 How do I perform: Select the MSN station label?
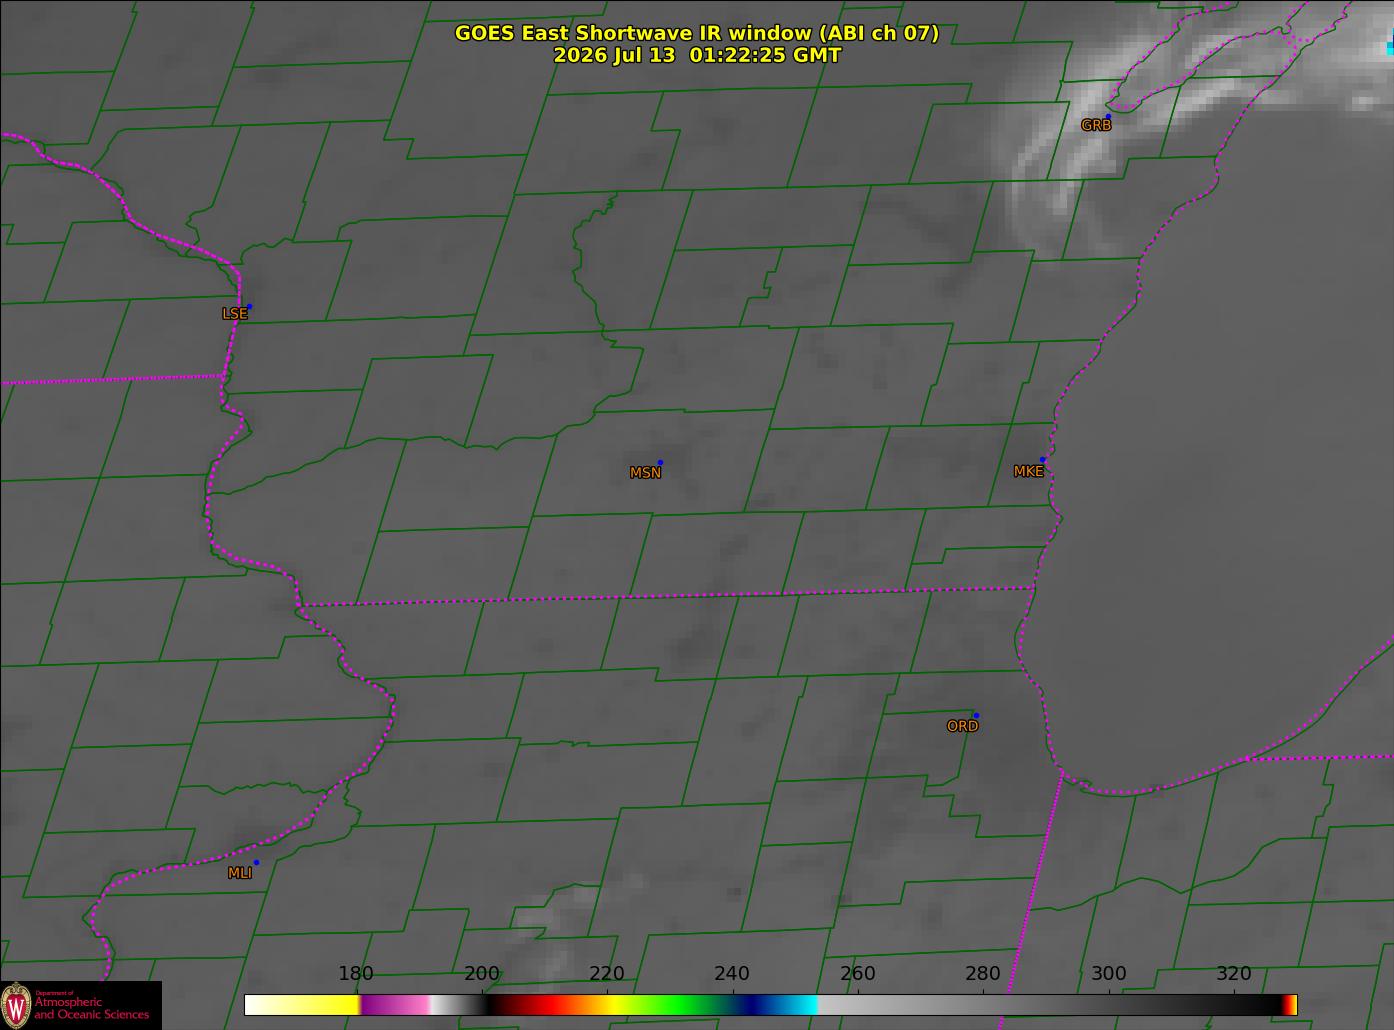pos(645,473)
